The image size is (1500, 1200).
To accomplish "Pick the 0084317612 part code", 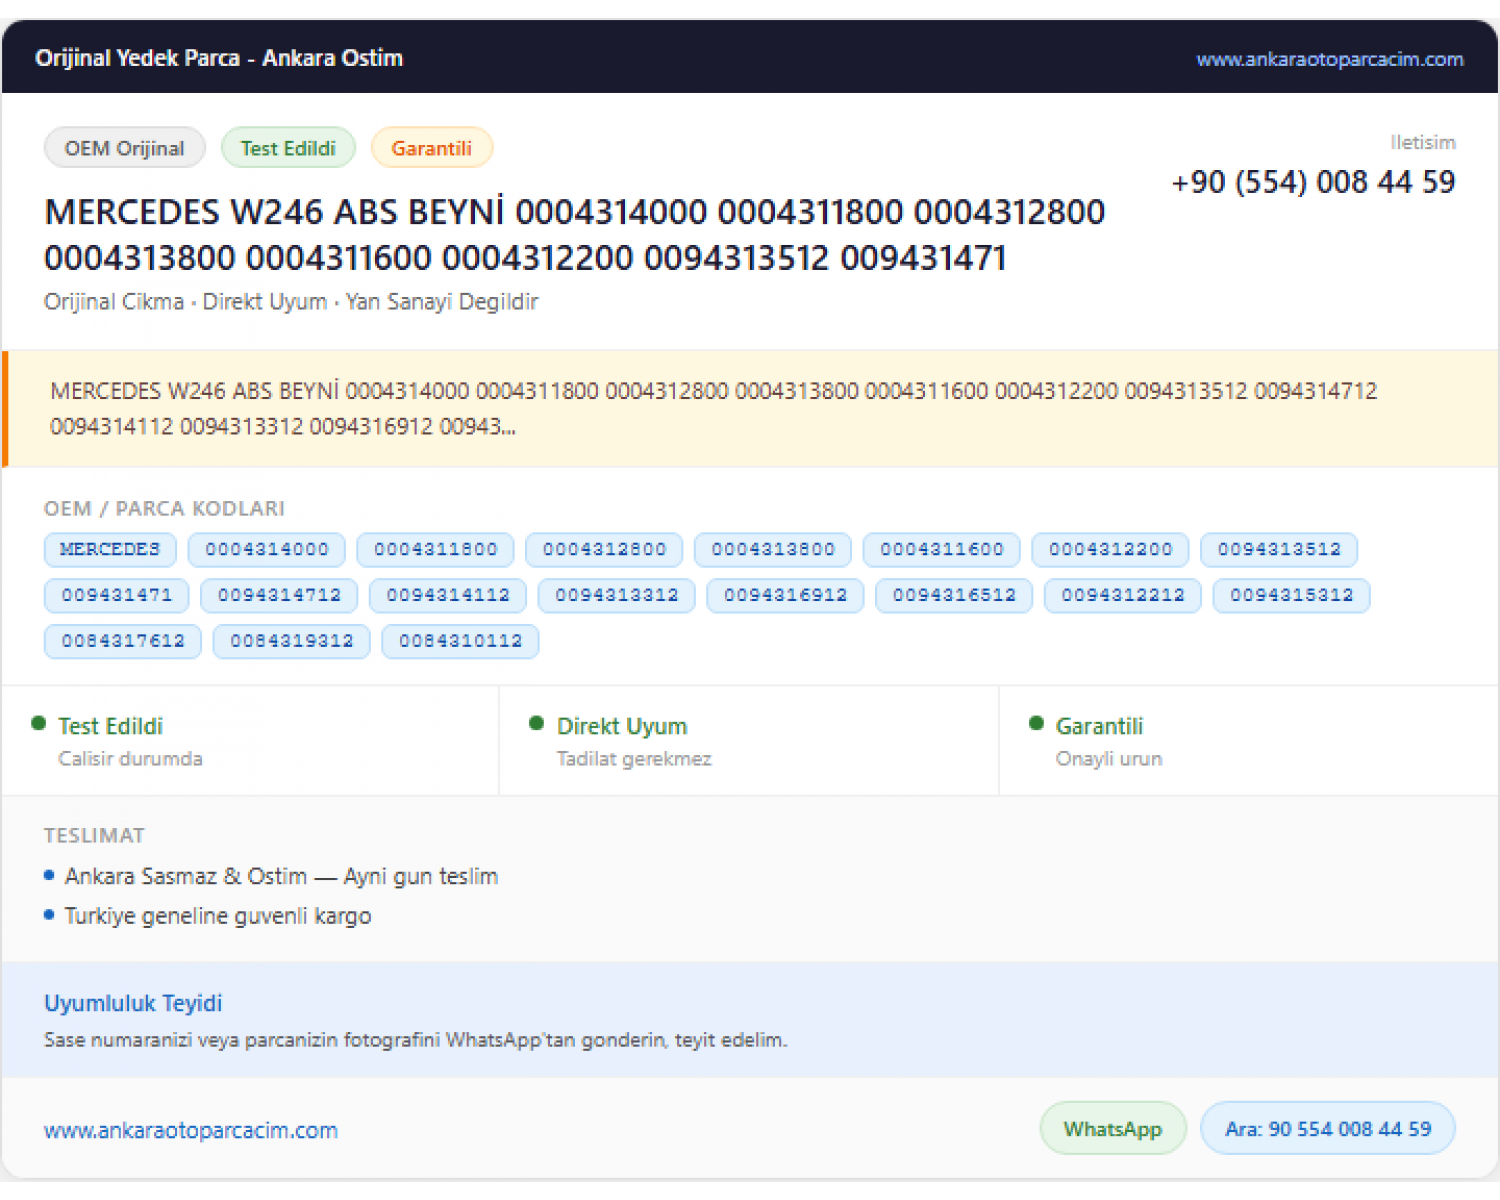I will coord(123,641).
